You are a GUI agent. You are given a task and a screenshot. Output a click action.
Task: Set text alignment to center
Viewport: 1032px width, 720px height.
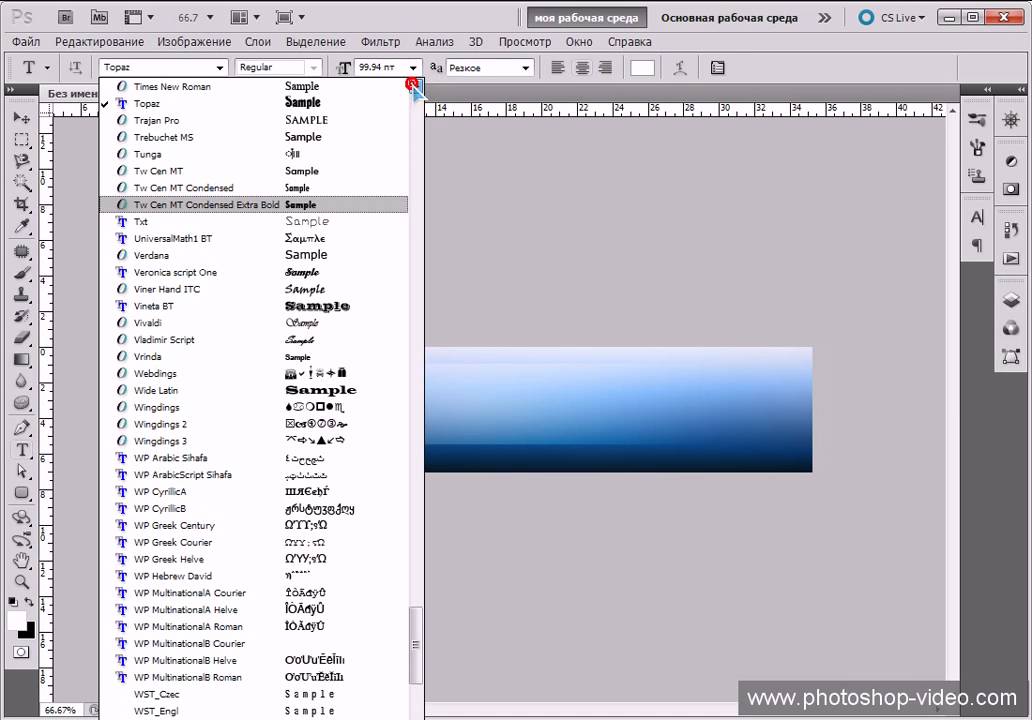(582, 67)
